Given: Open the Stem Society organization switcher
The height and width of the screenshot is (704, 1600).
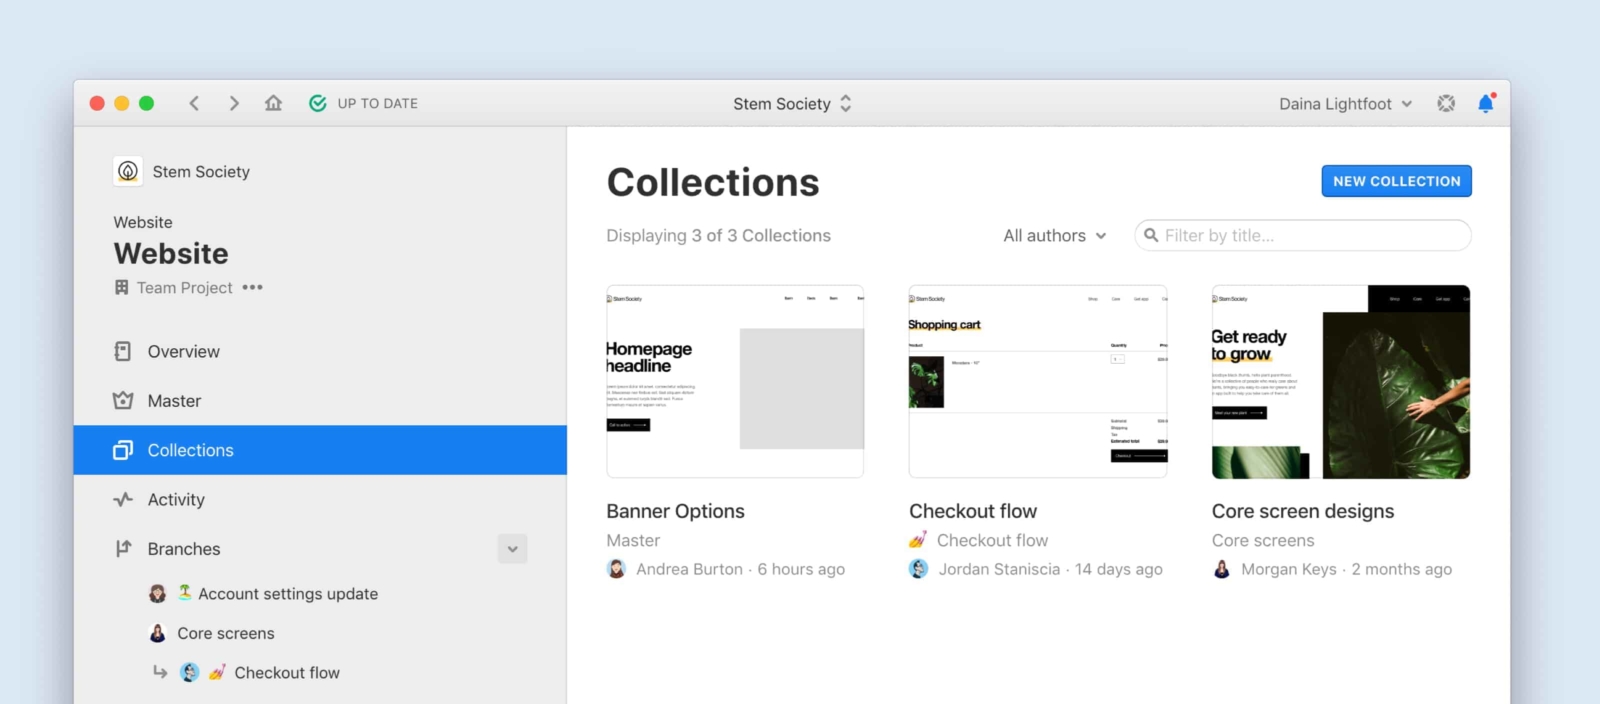Looking at the screenshot, I should (792, 103).
